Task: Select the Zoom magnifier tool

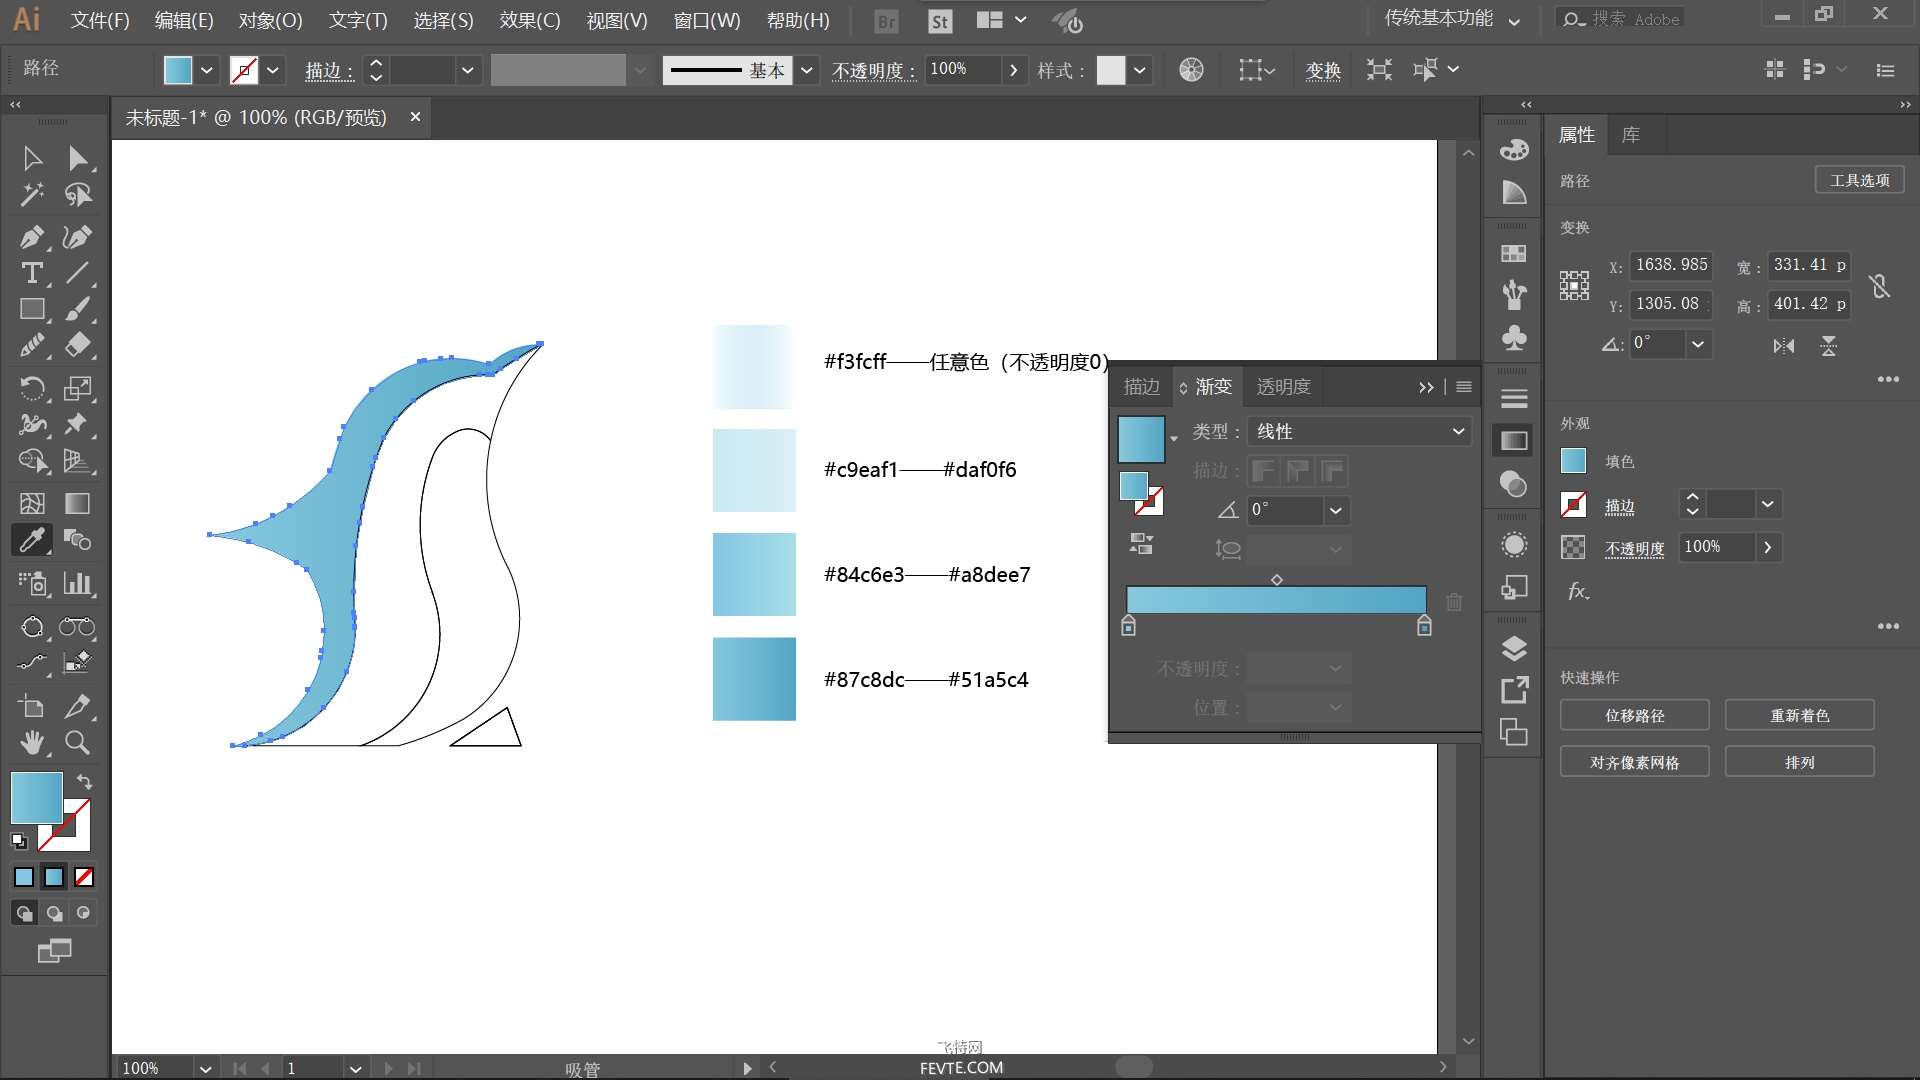Action: (x=77, y=743)
